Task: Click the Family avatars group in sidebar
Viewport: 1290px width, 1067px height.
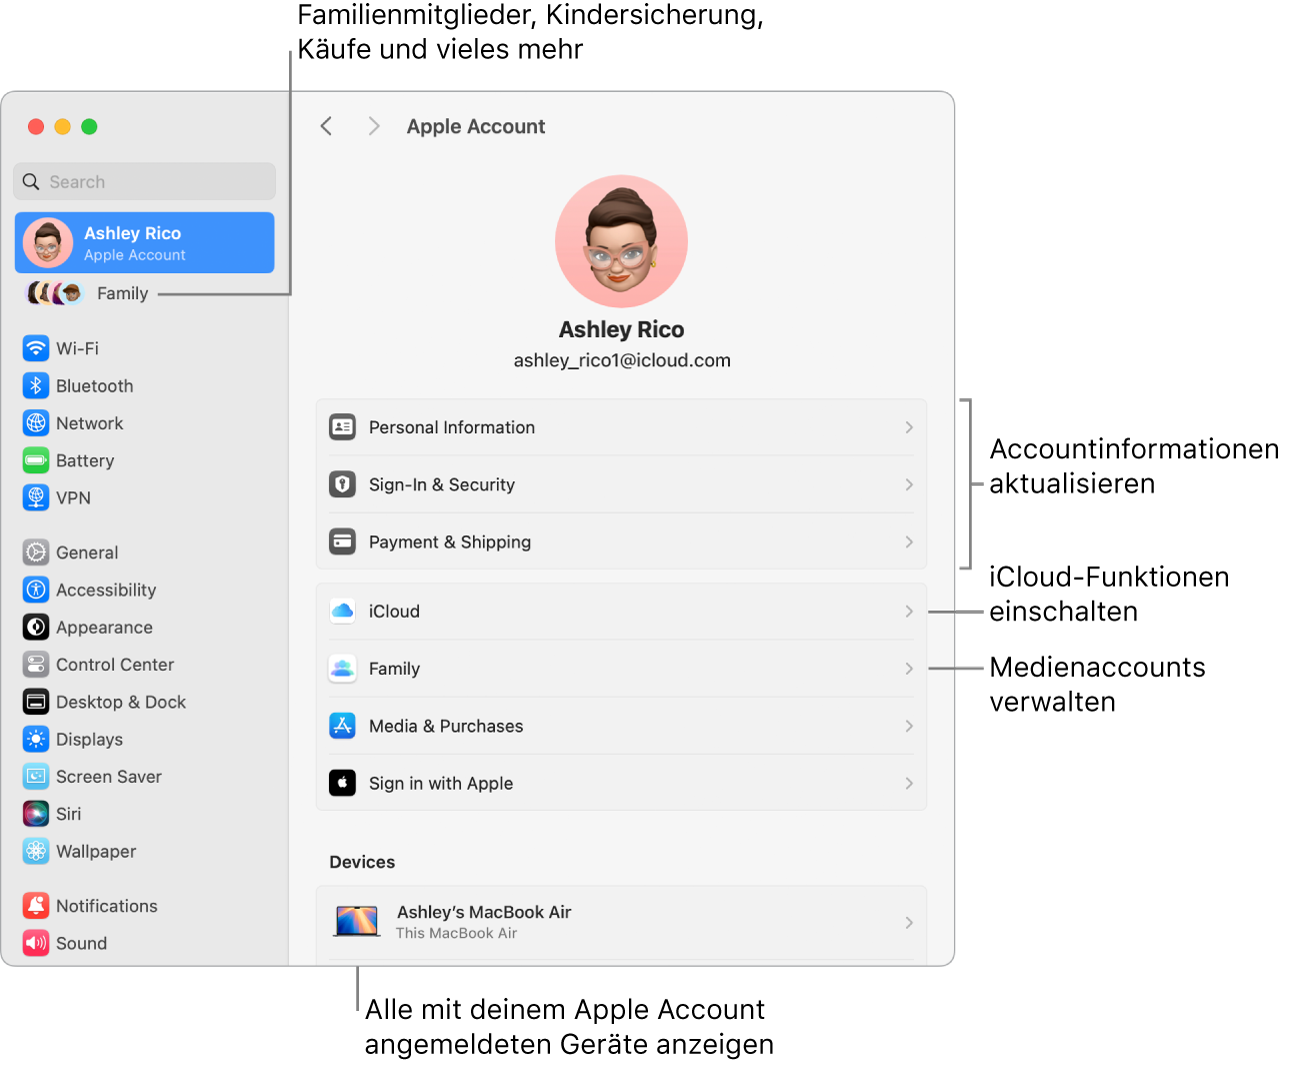Action: click(x=54, y=293)
